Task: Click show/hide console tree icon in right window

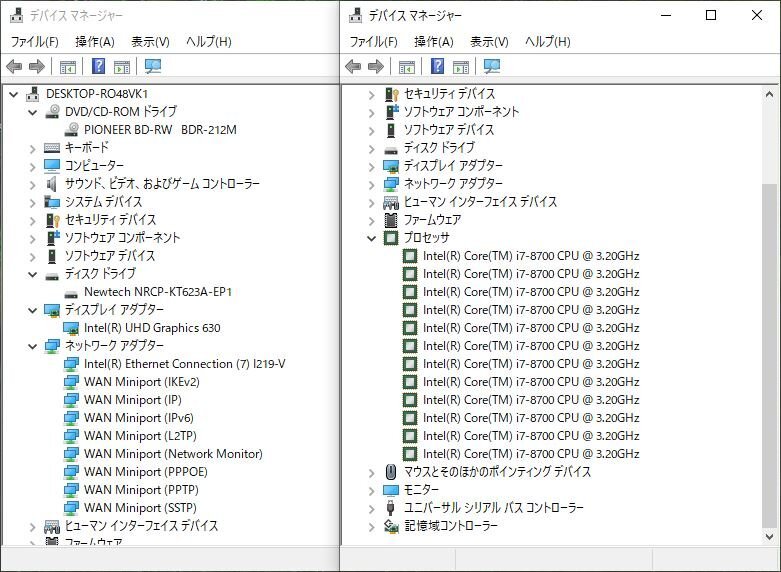Action: 406,67
